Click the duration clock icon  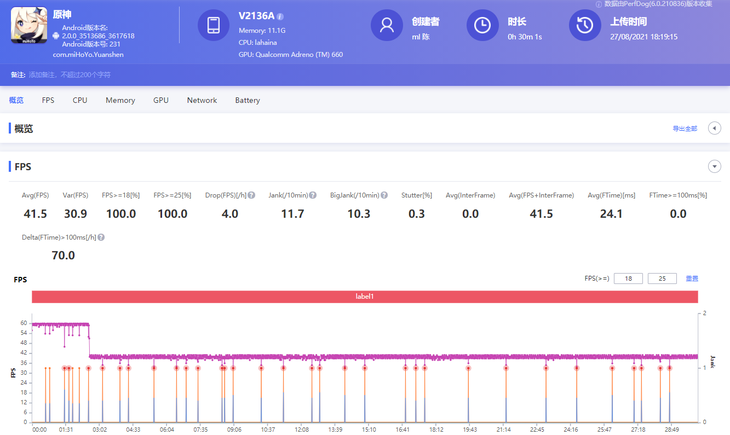482,26
